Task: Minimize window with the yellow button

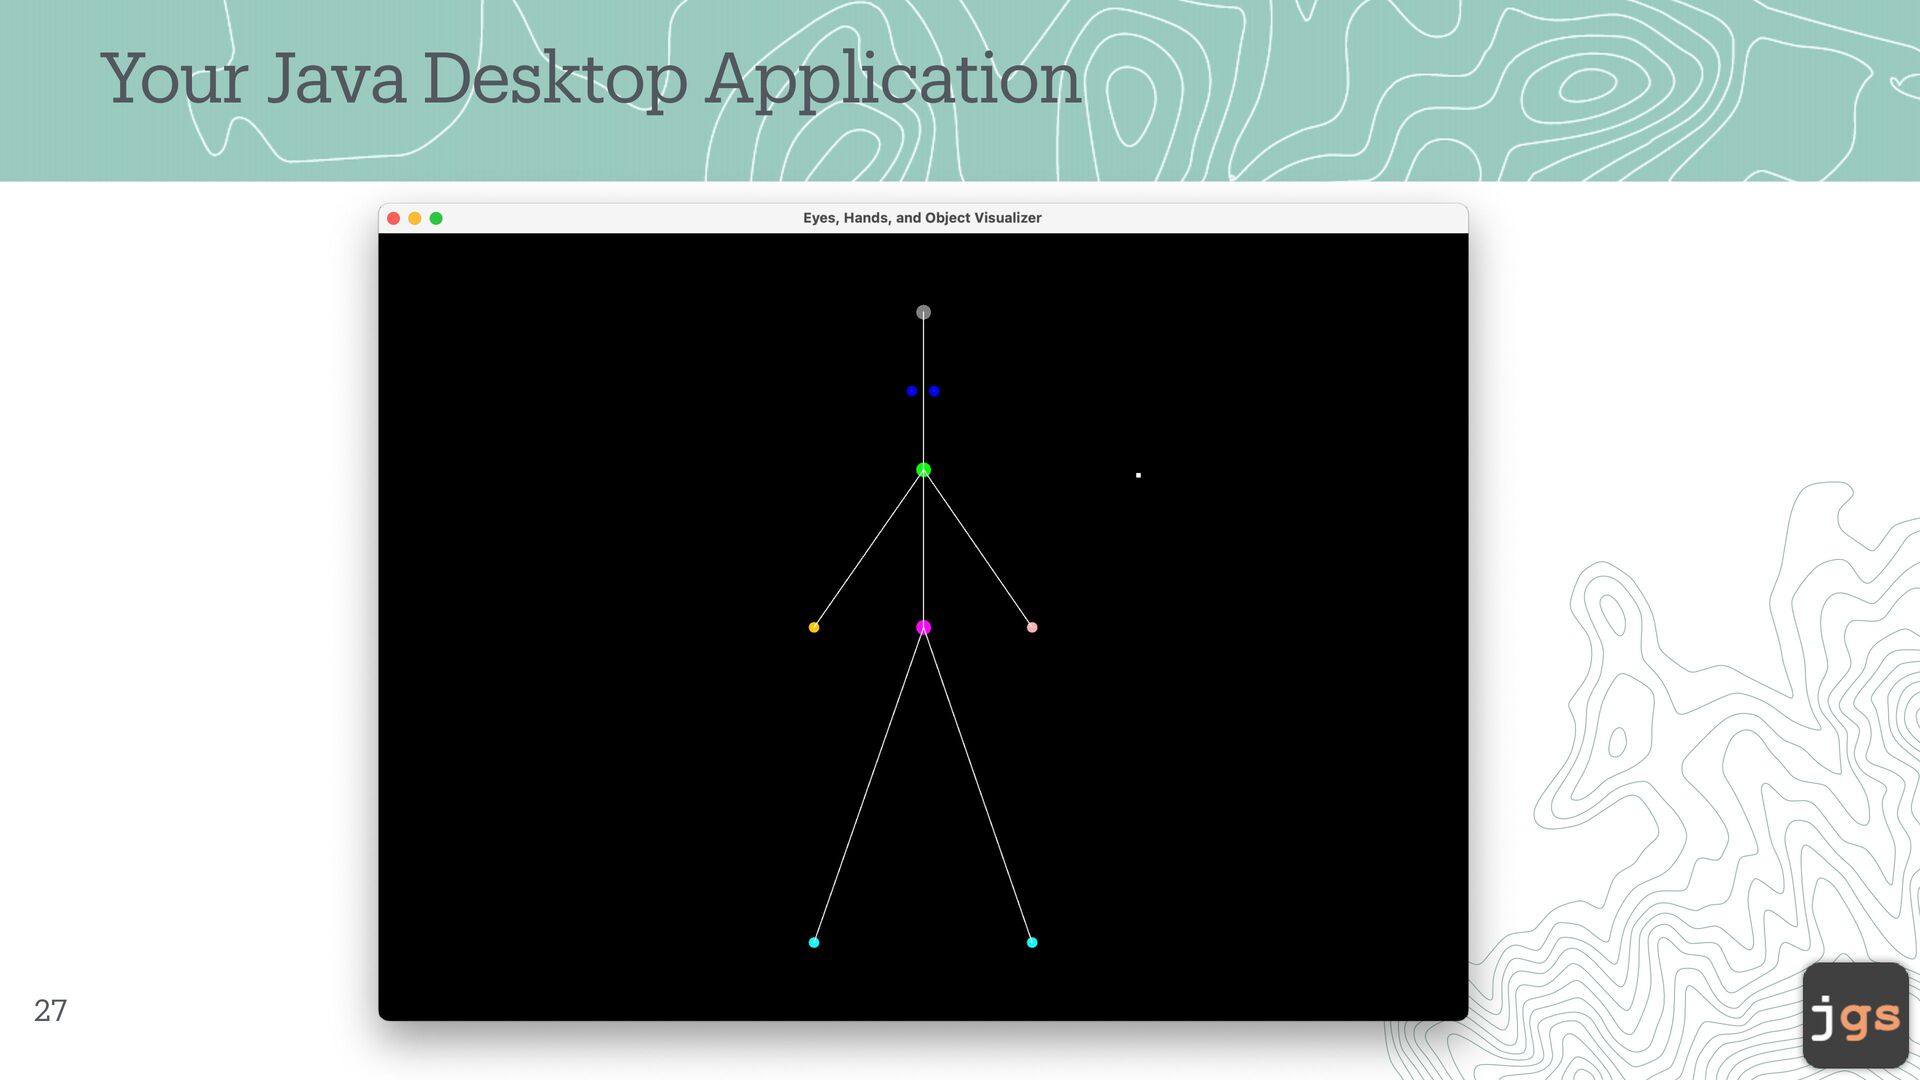Action: point(415,218)
